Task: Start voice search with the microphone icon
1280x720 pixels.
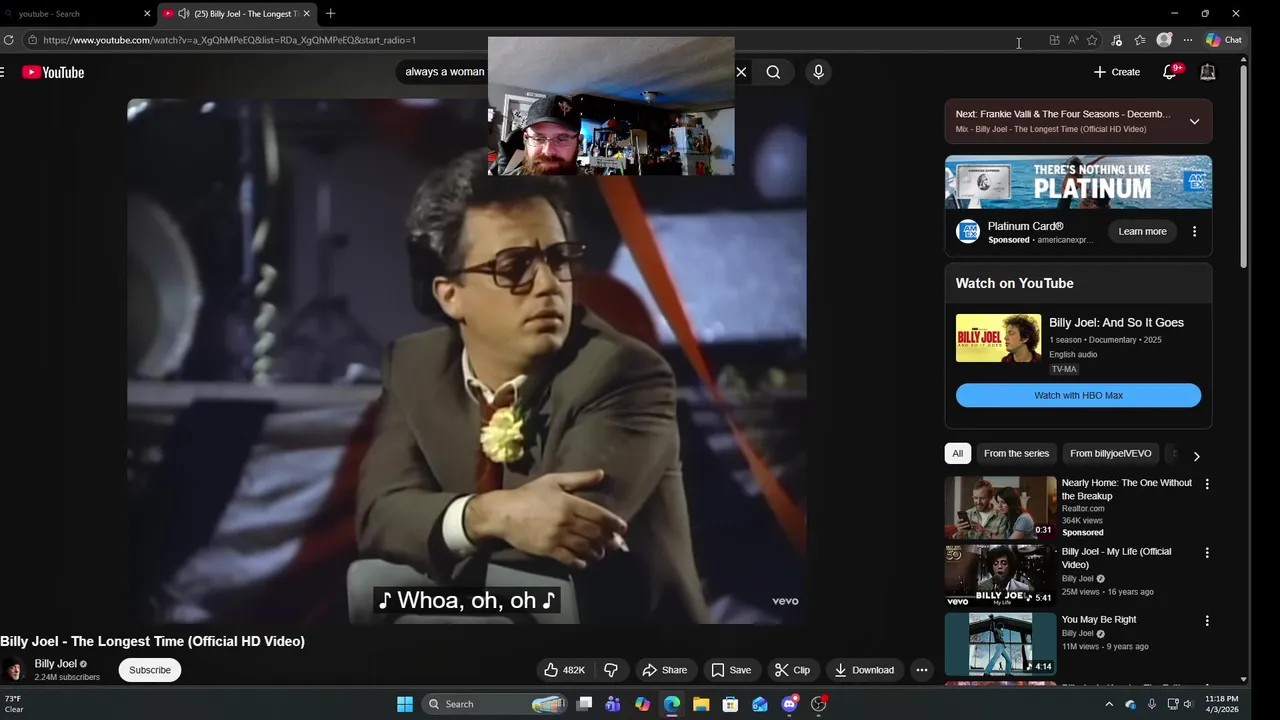Action: pyautogui.click(x=818, y=72)
